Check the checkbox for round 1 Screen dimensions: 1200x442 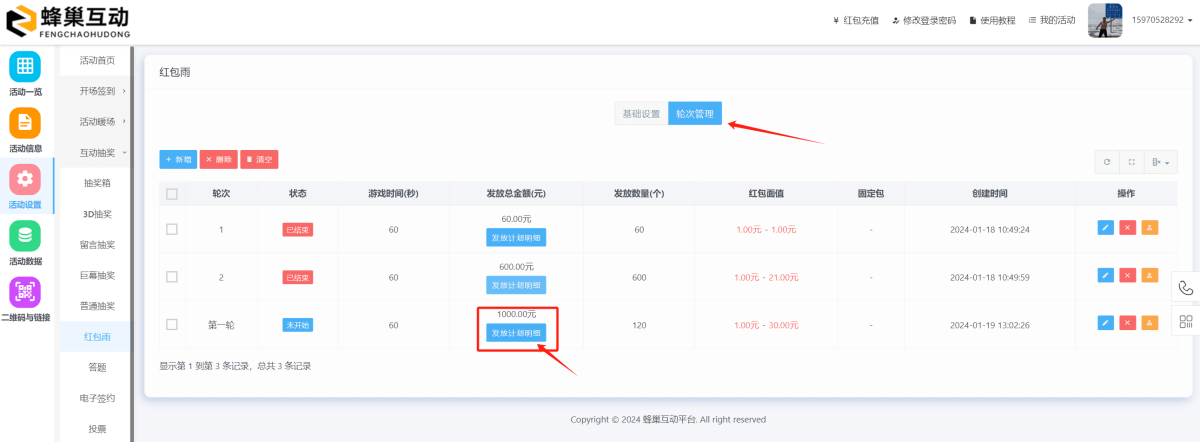coord(172,229)
